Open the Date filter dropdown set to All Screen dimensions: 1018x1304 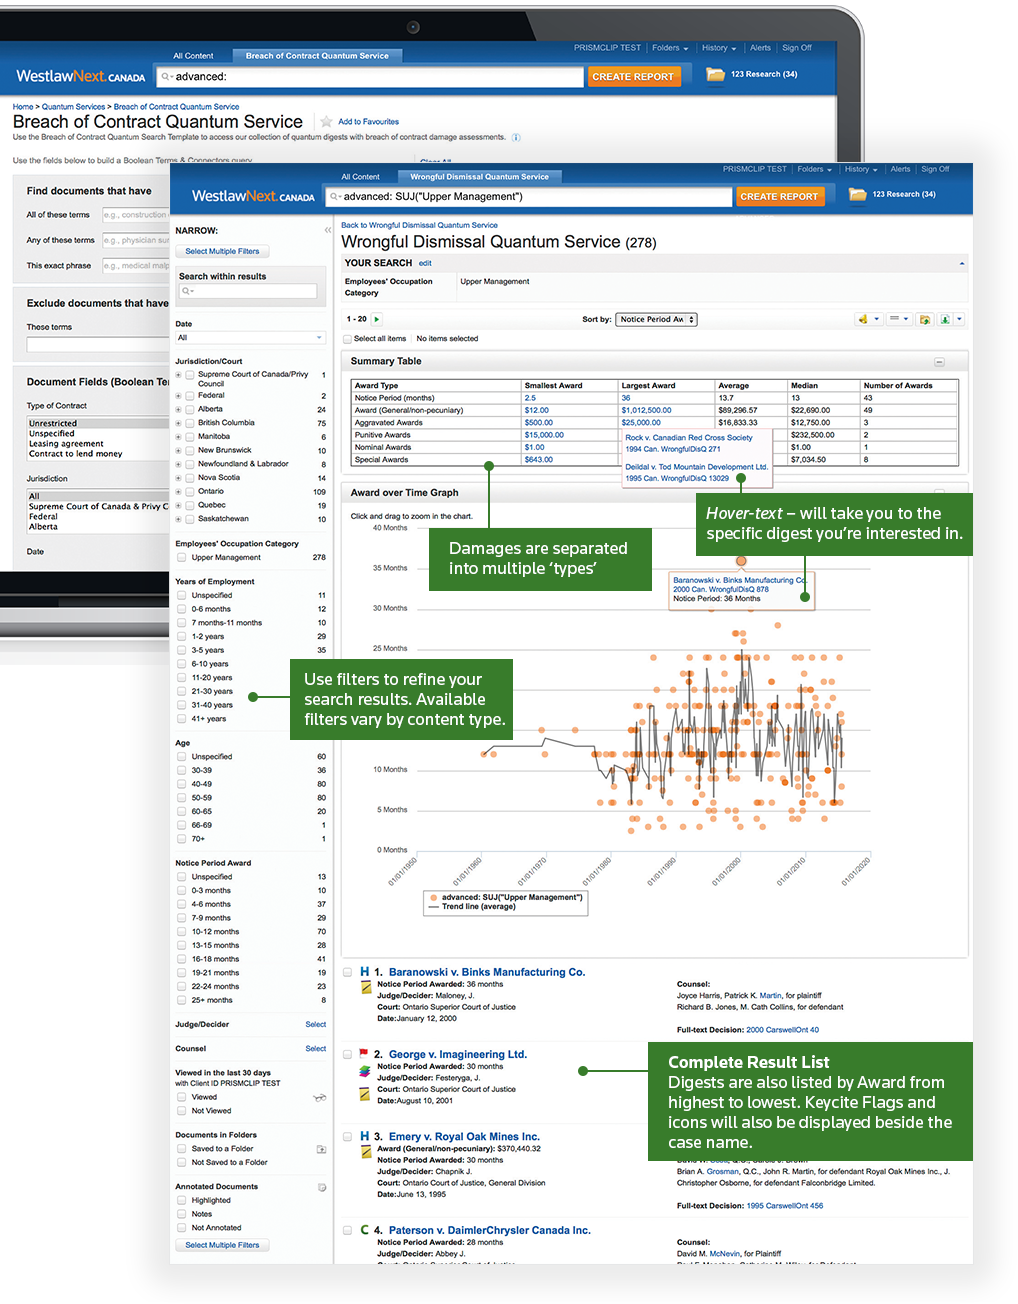(x=250, y=338)
